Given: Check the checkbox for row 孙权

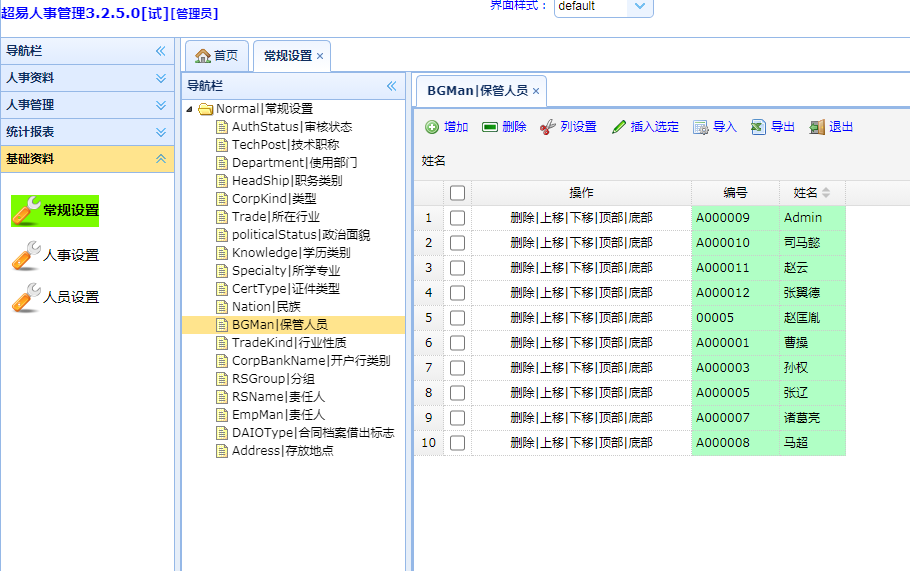Looking at the screenshot, I should [457, 367].
